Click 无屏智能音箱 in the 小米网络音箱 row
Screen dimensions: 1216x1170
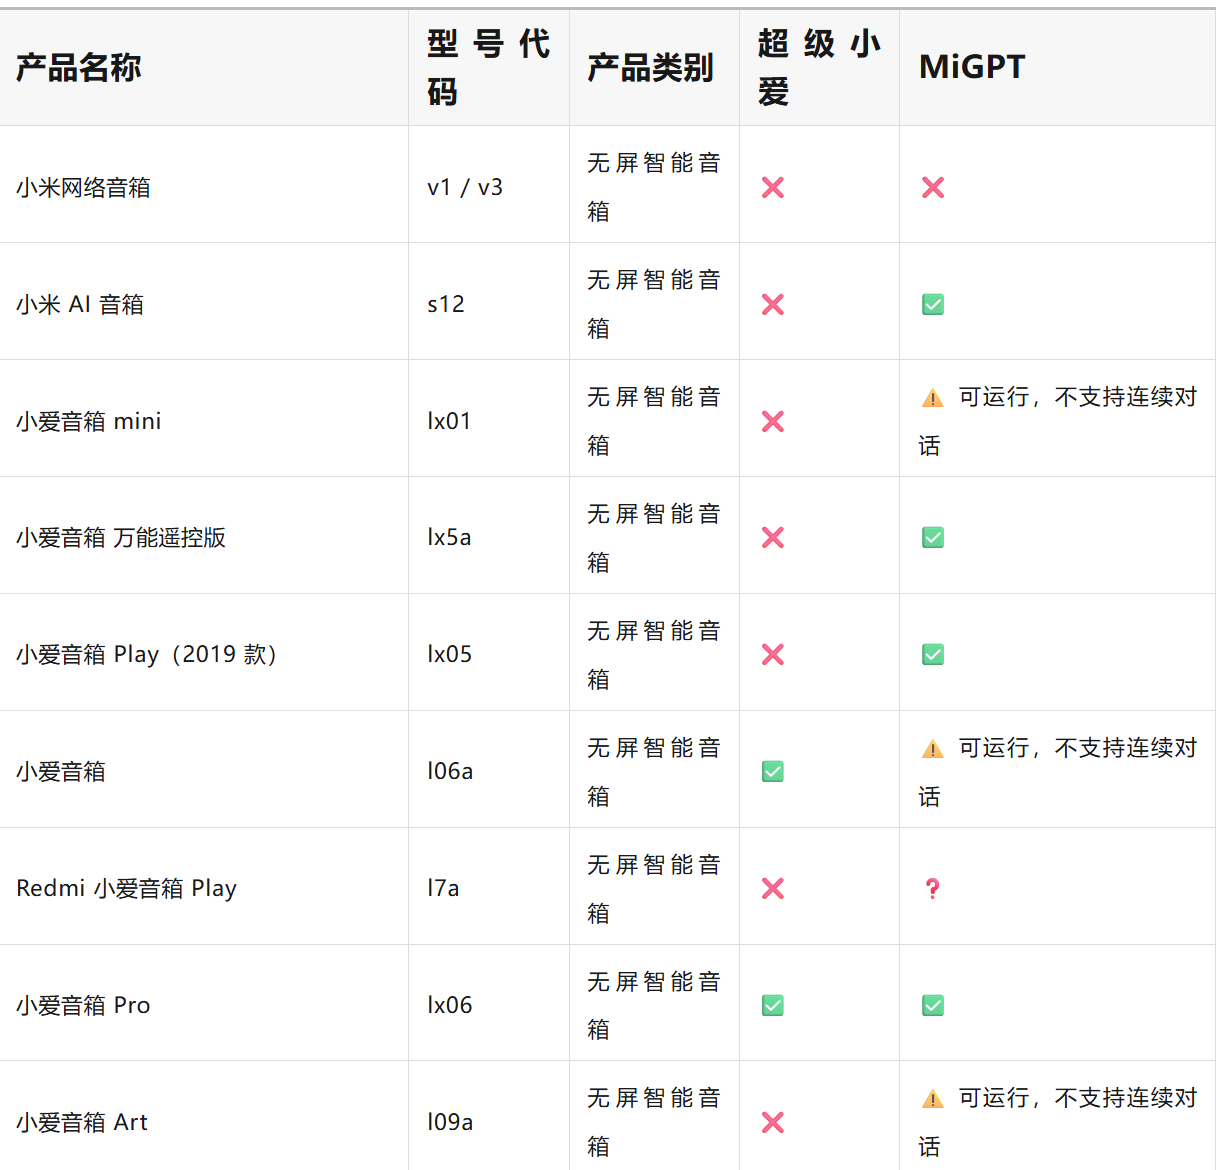tap(654, 187)
